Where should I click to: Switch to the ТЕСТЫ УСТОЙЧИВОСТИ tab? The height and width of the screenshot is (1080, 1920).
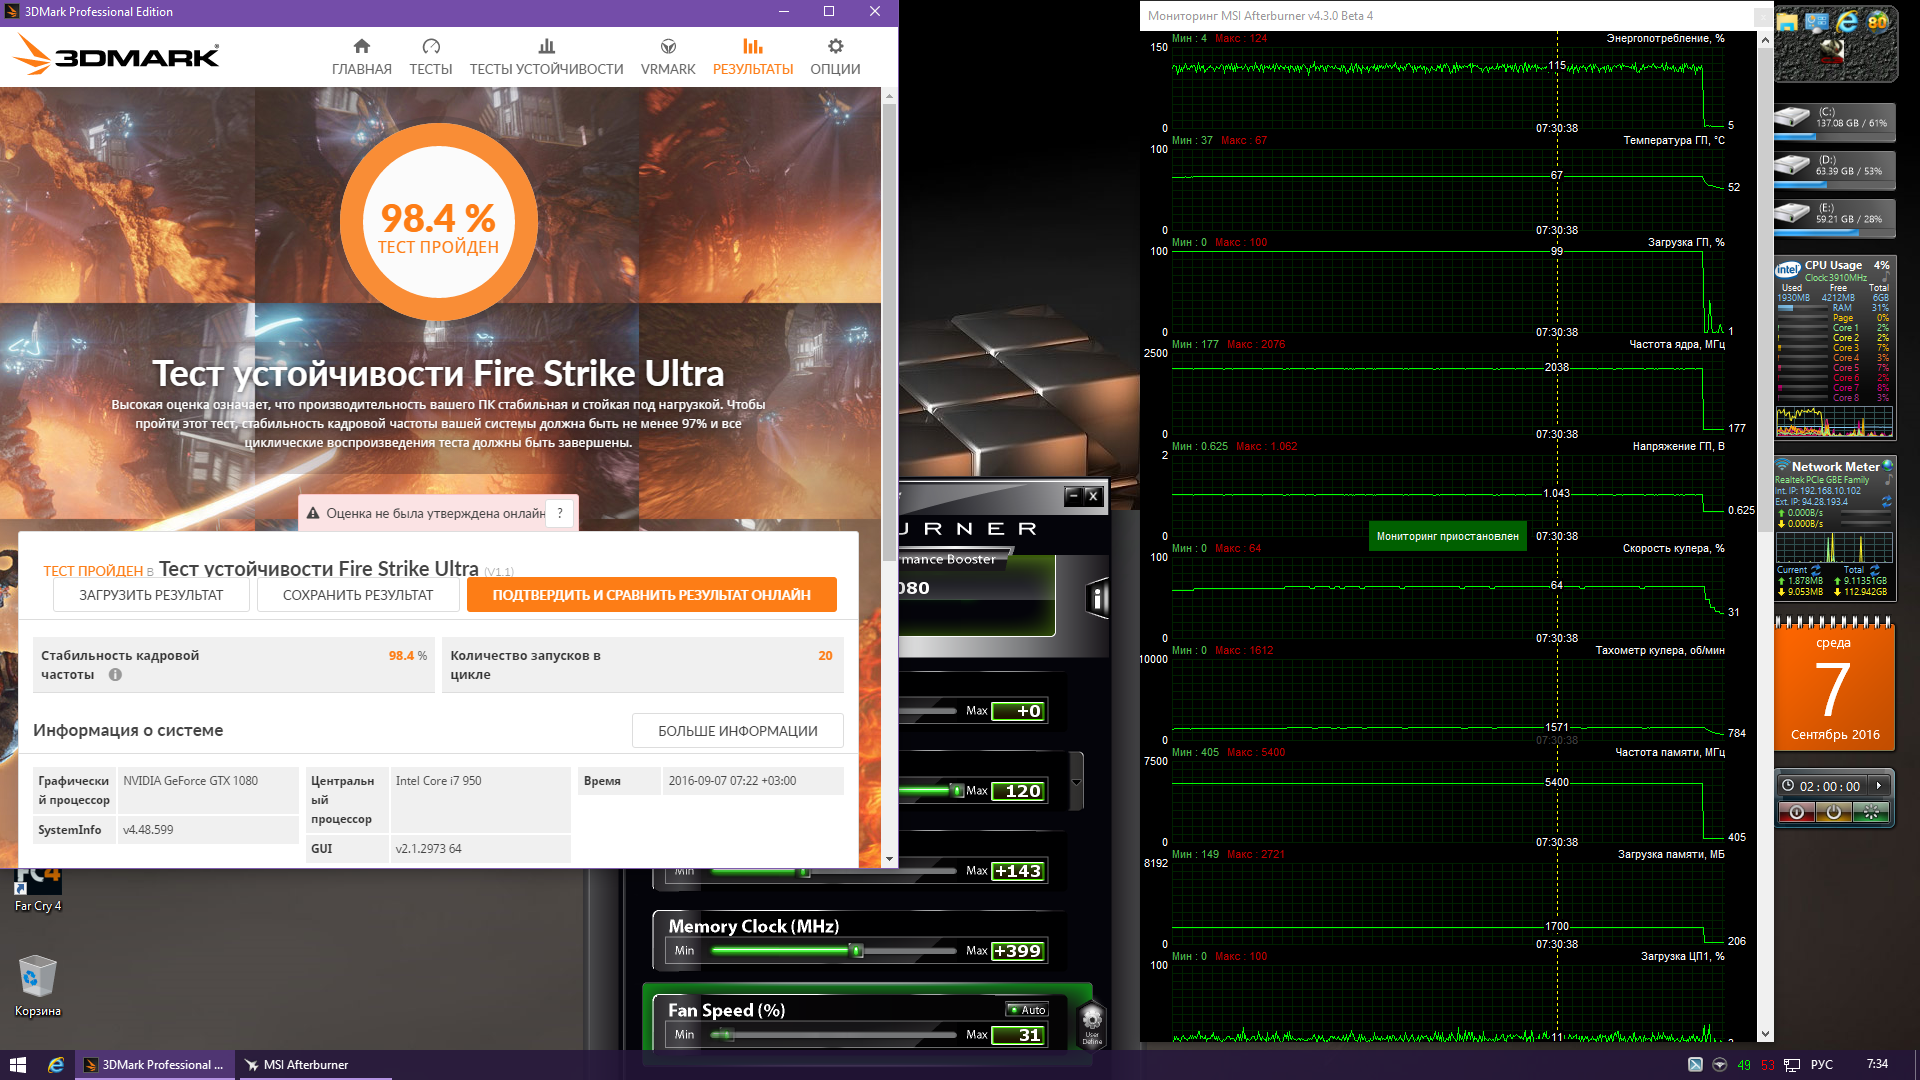click(x=546, y=57)
